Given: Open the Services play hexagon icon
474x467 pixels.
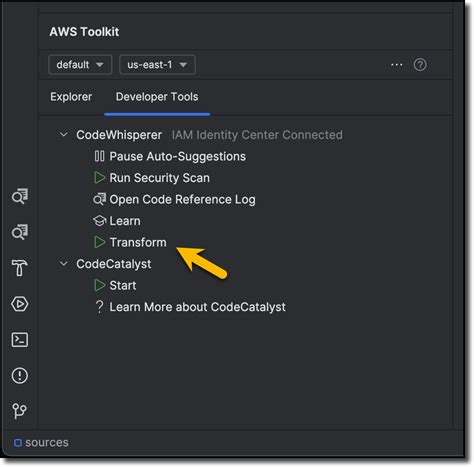Looking at the screenshot, I should (20, 304).
